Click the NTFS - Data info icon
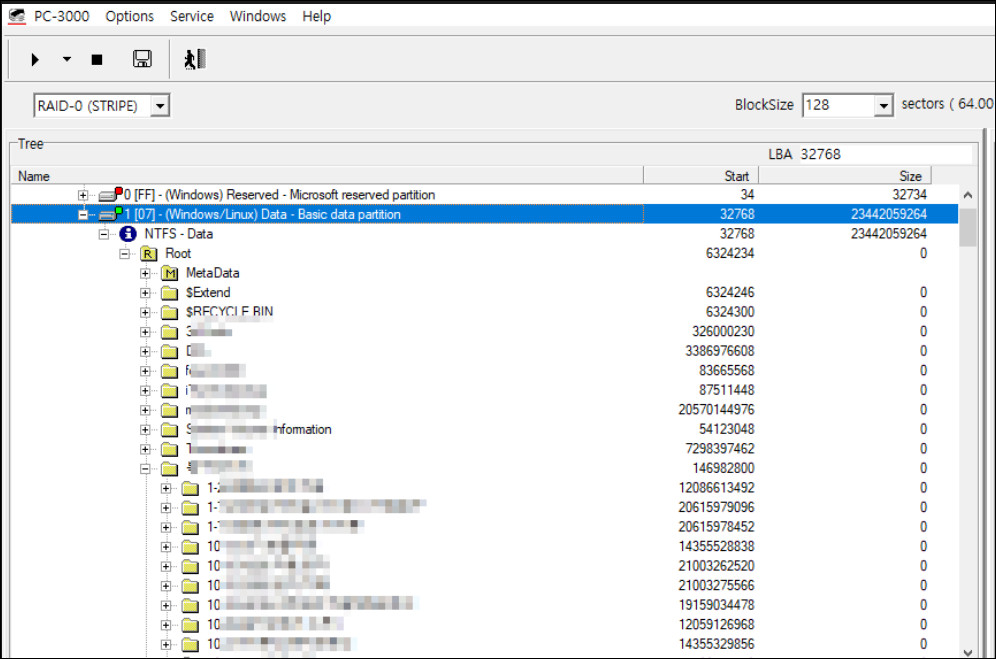The width and height of the screenshot is (996, 659). 128,234
